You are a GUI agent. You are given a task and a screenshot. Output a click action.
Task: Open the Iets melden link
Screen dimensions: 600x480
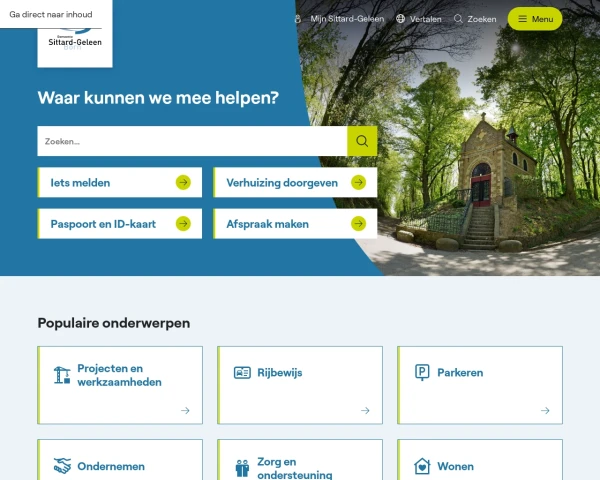click(120, 183)
